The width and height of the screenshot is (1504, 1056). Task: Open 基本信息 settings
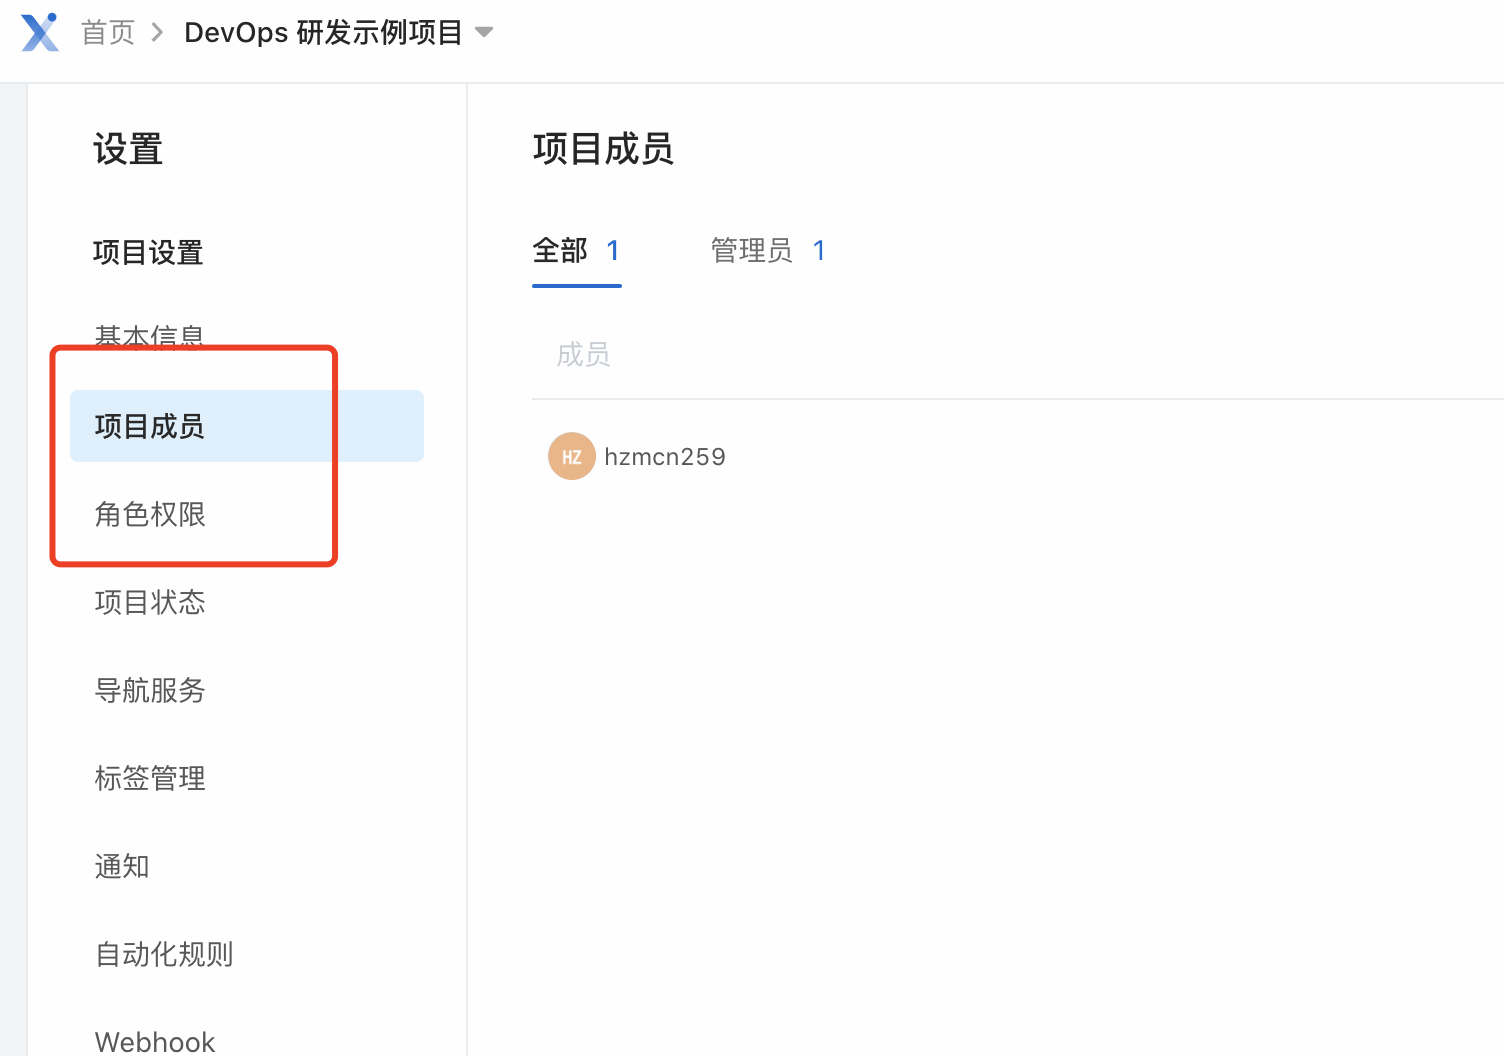coord(149,335)
